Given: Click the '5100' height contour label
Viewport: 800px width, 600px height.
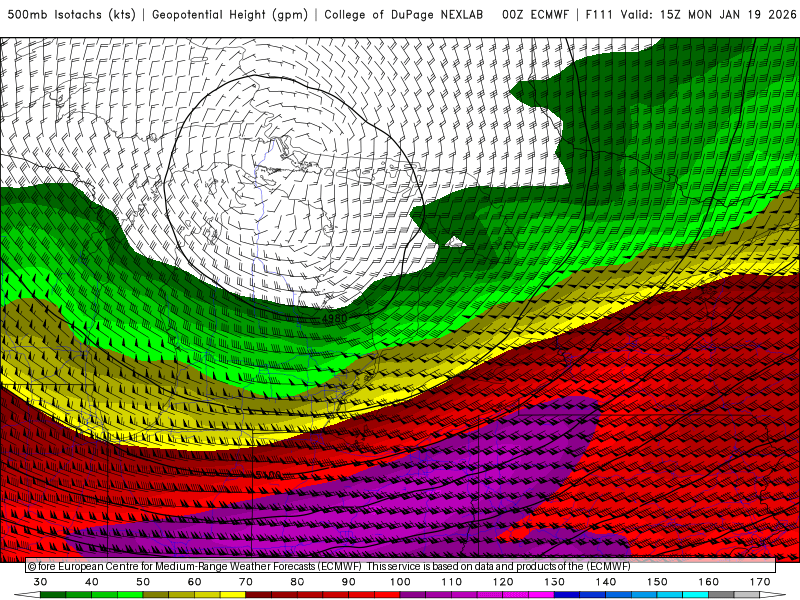Looking at the screenshot, I should pos(268,475).
